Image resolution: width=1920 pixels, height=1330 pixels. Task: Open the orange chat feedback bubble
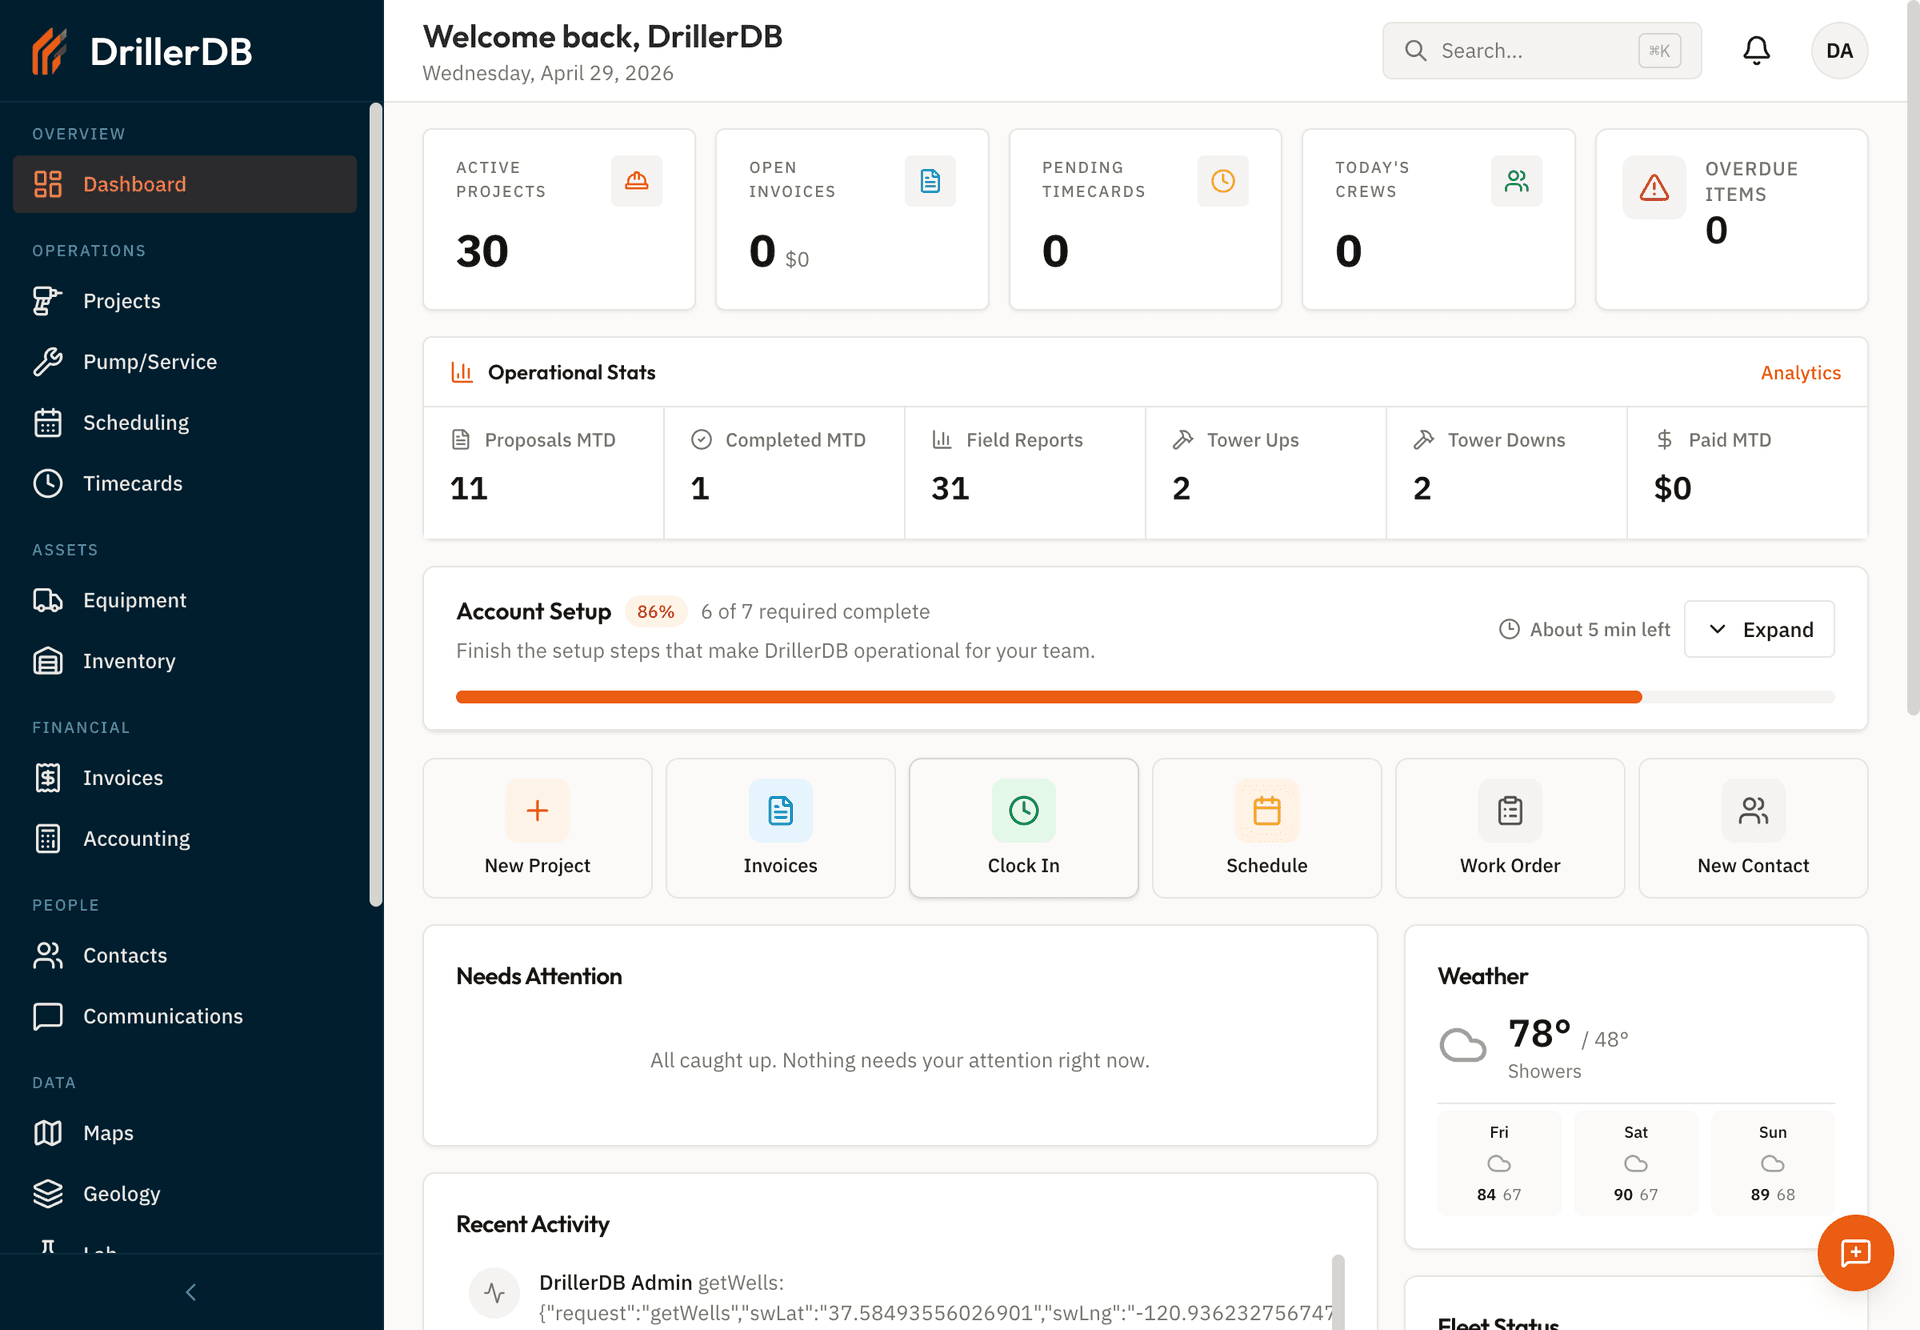pyautogui.click(x=1855, y=1252)
